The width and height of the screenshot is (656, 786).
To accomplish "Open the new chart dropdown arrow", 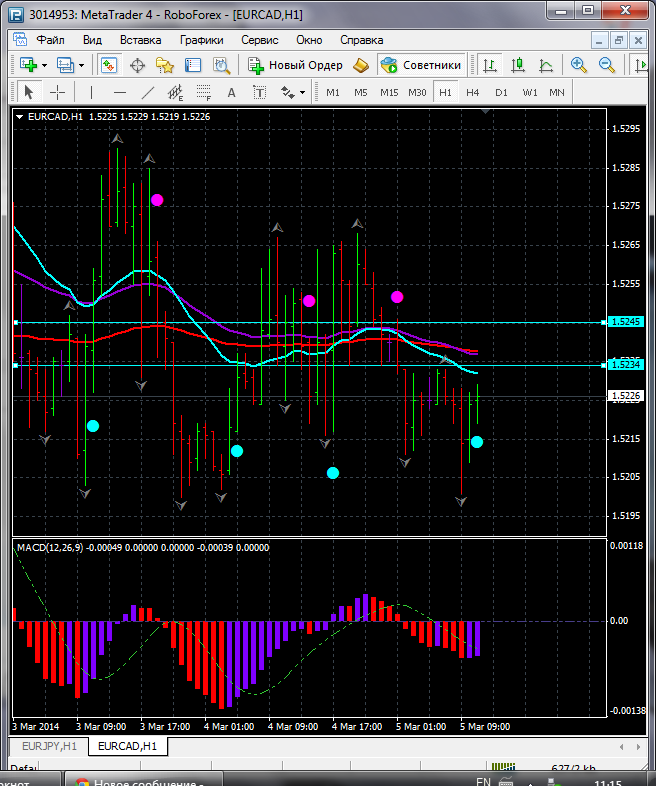I will (x=45, y=65).
